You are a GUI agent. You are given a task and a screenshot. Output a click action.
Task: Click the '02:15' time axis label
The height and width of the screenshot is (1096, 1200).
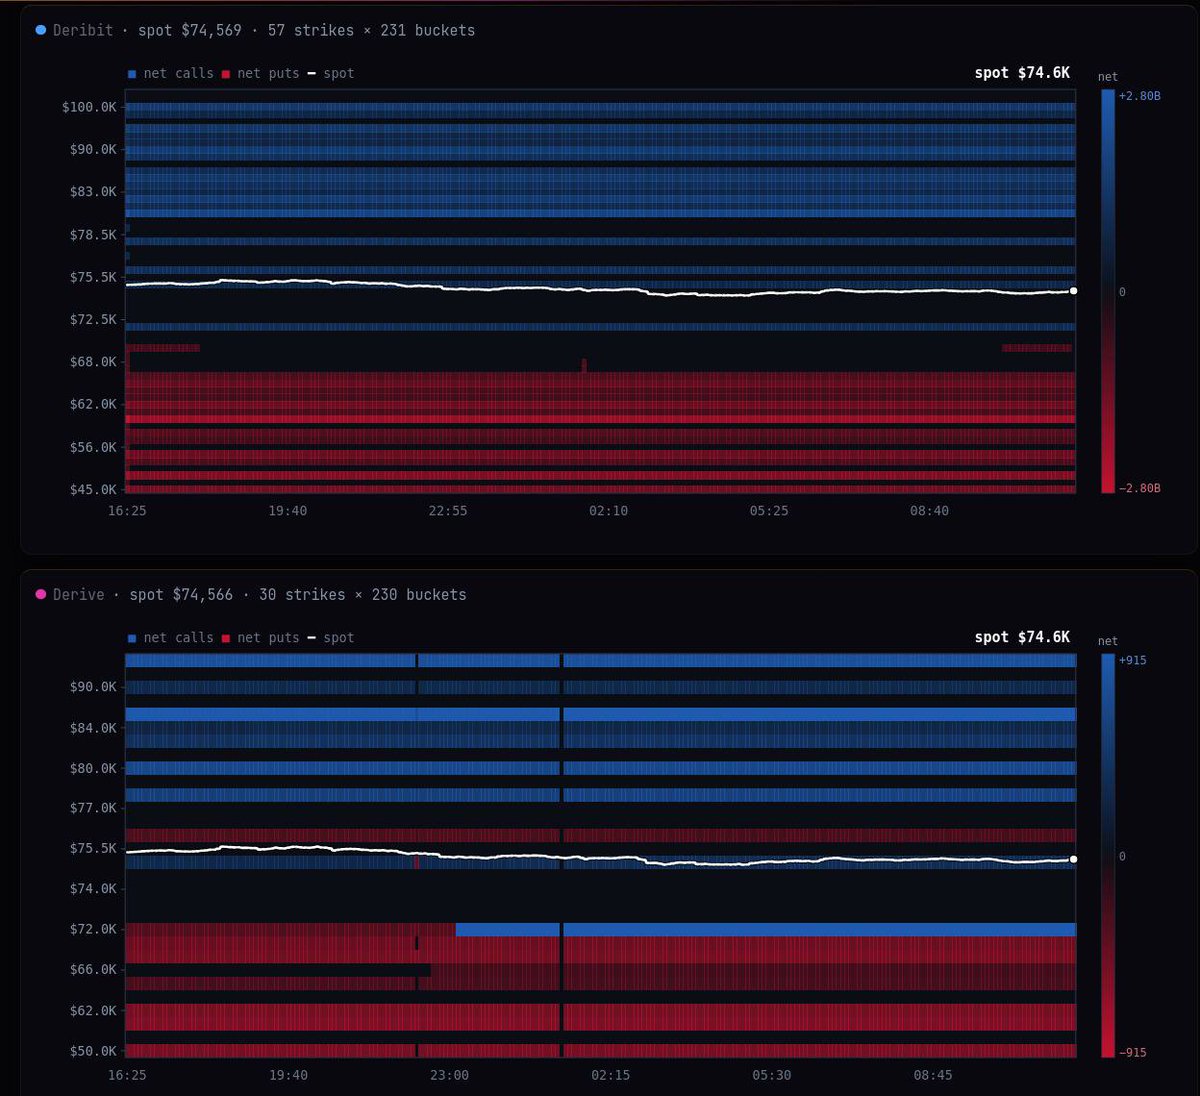[610, 1075]
